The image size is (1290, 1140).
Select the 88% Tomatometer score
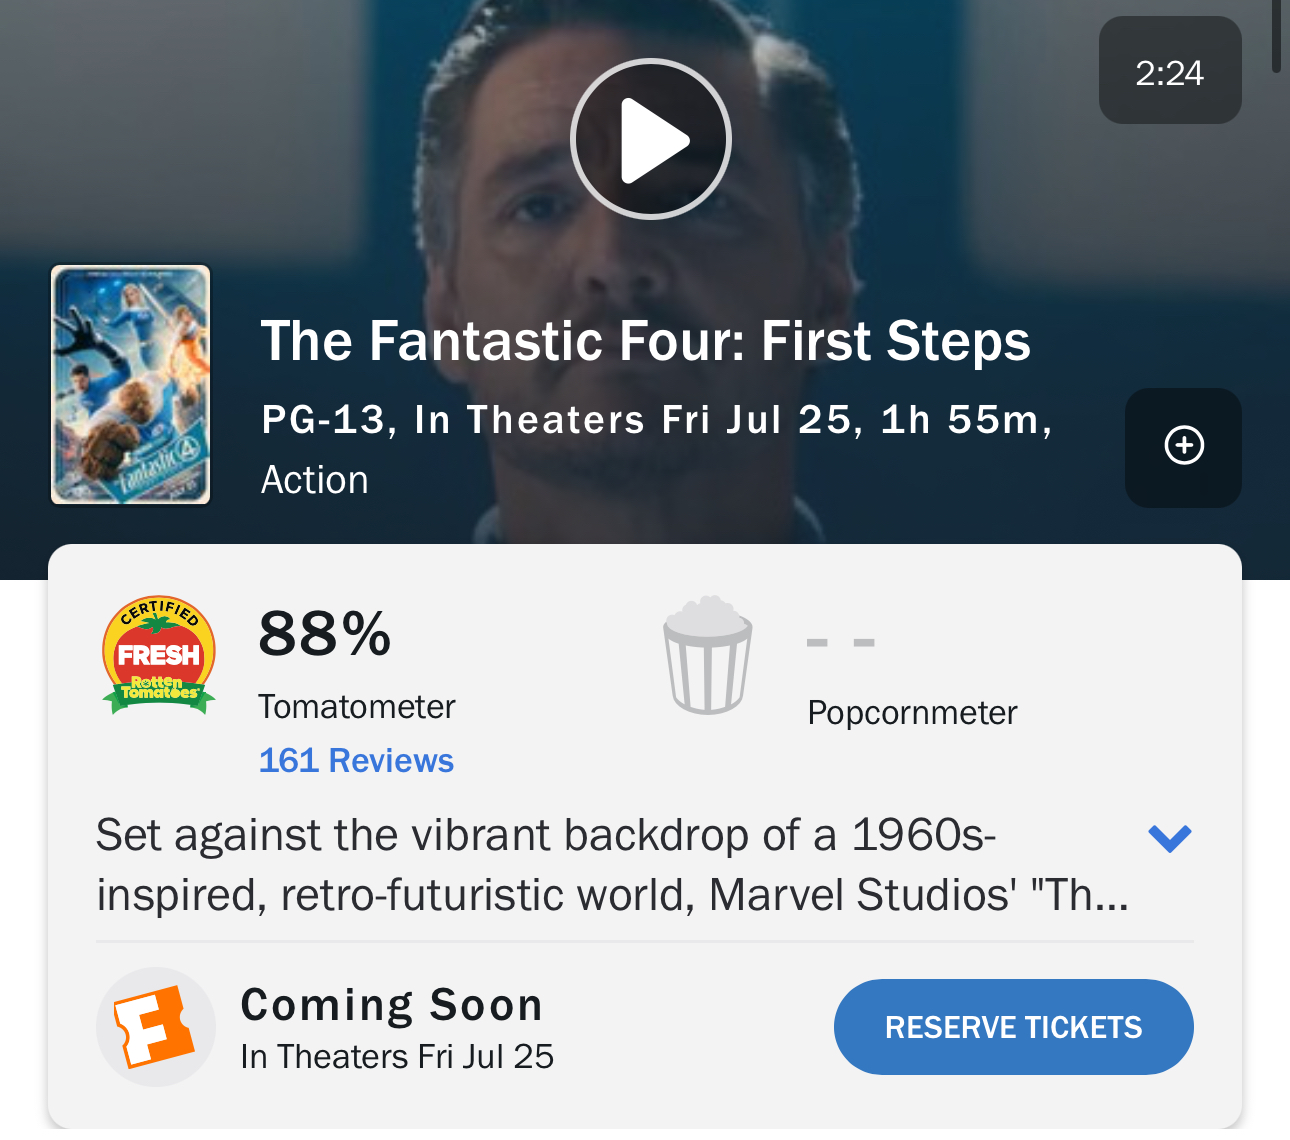[325, 634]
